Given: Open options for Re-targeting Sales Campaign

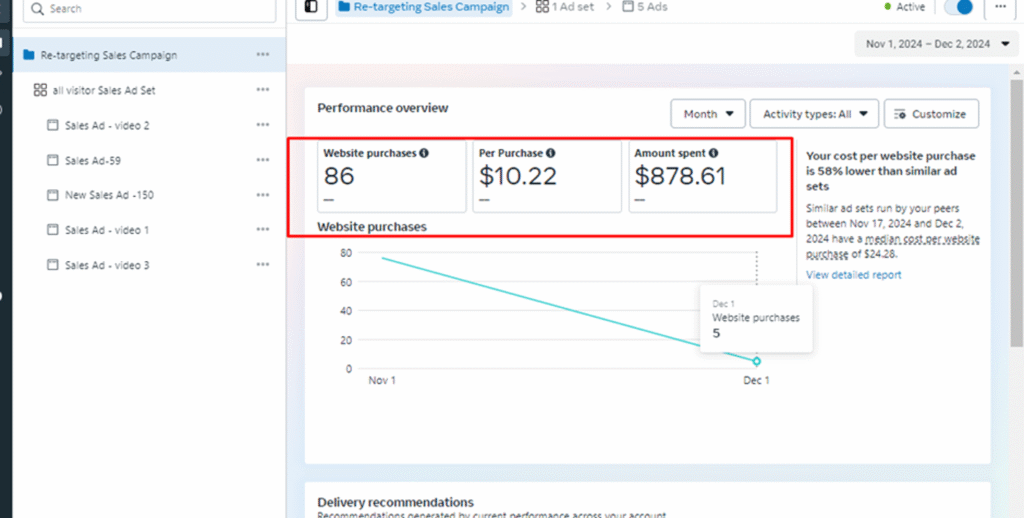Looking at the screenshot, I should pyautogui.click(x=262, y=55).
